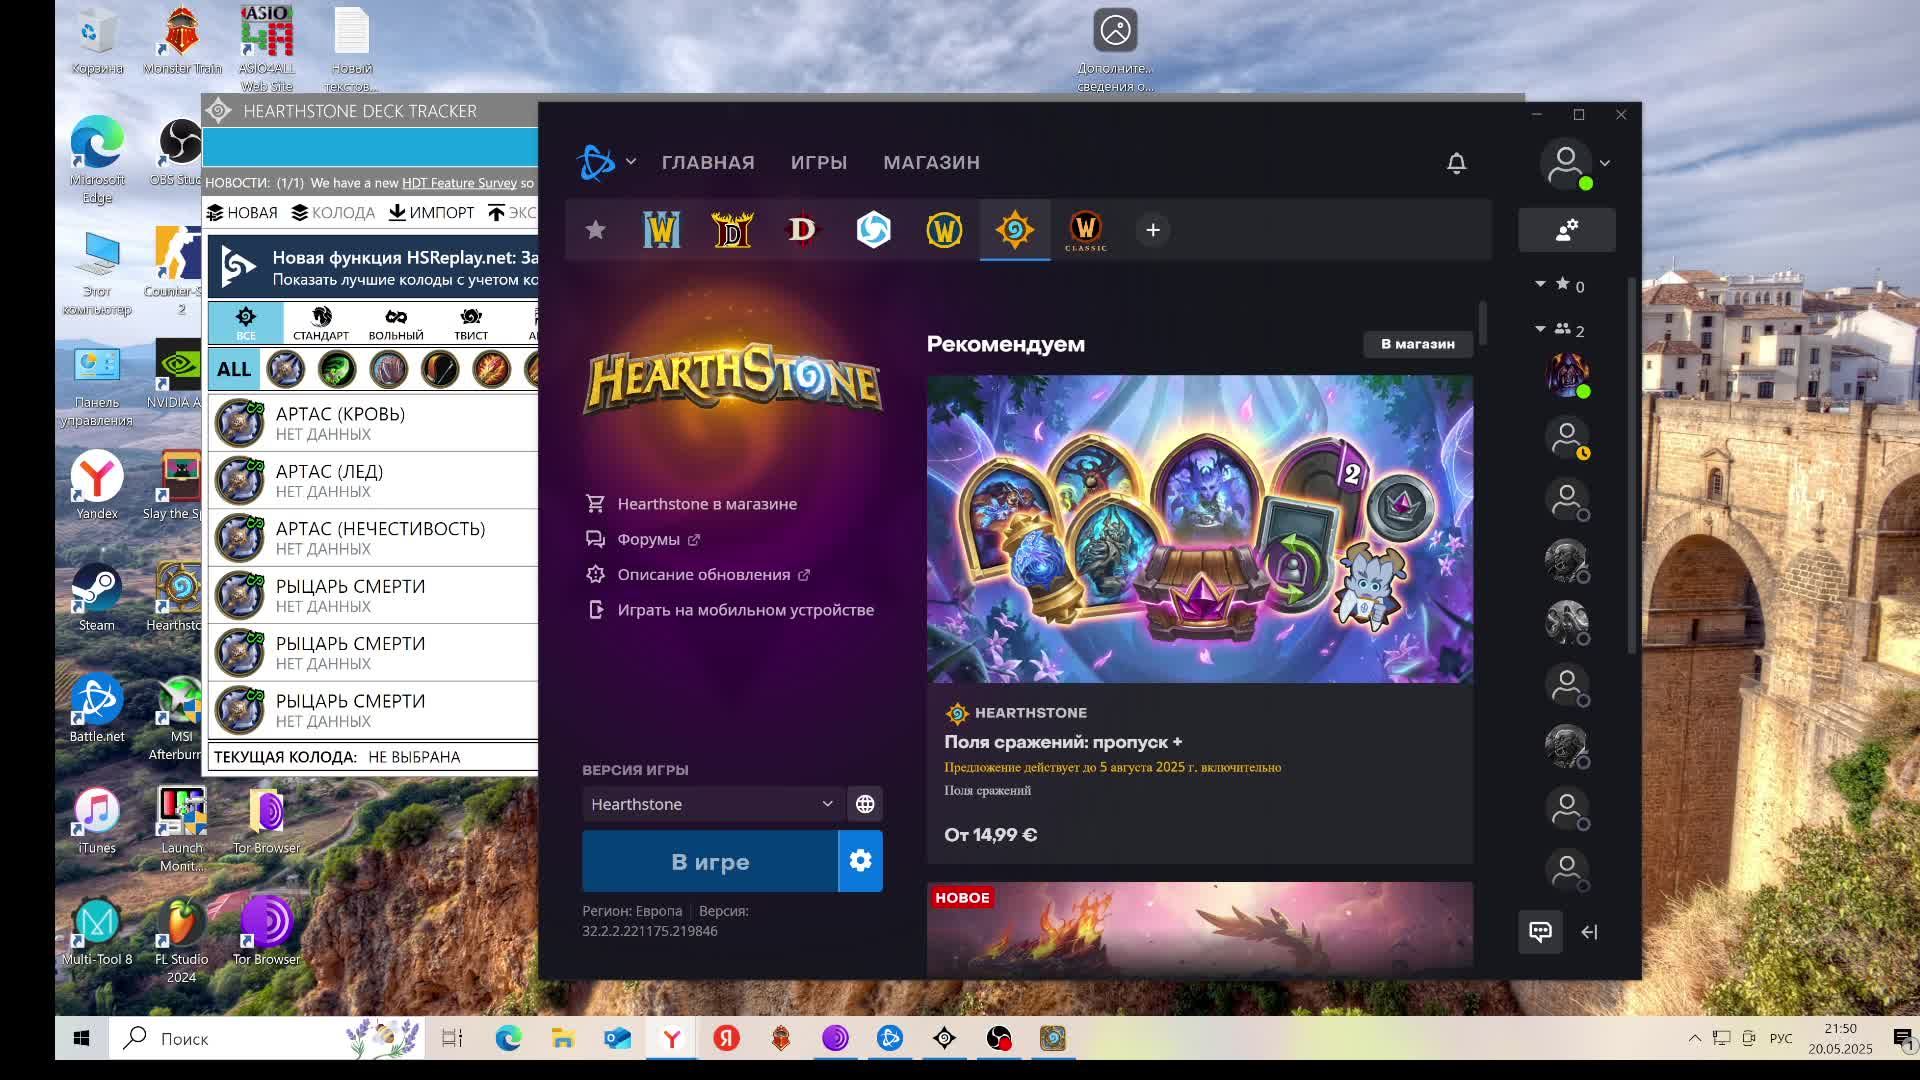Go to the ИГРЫ tab
The width and height of the screenshot is (1920, 1080).
[818, 163]
